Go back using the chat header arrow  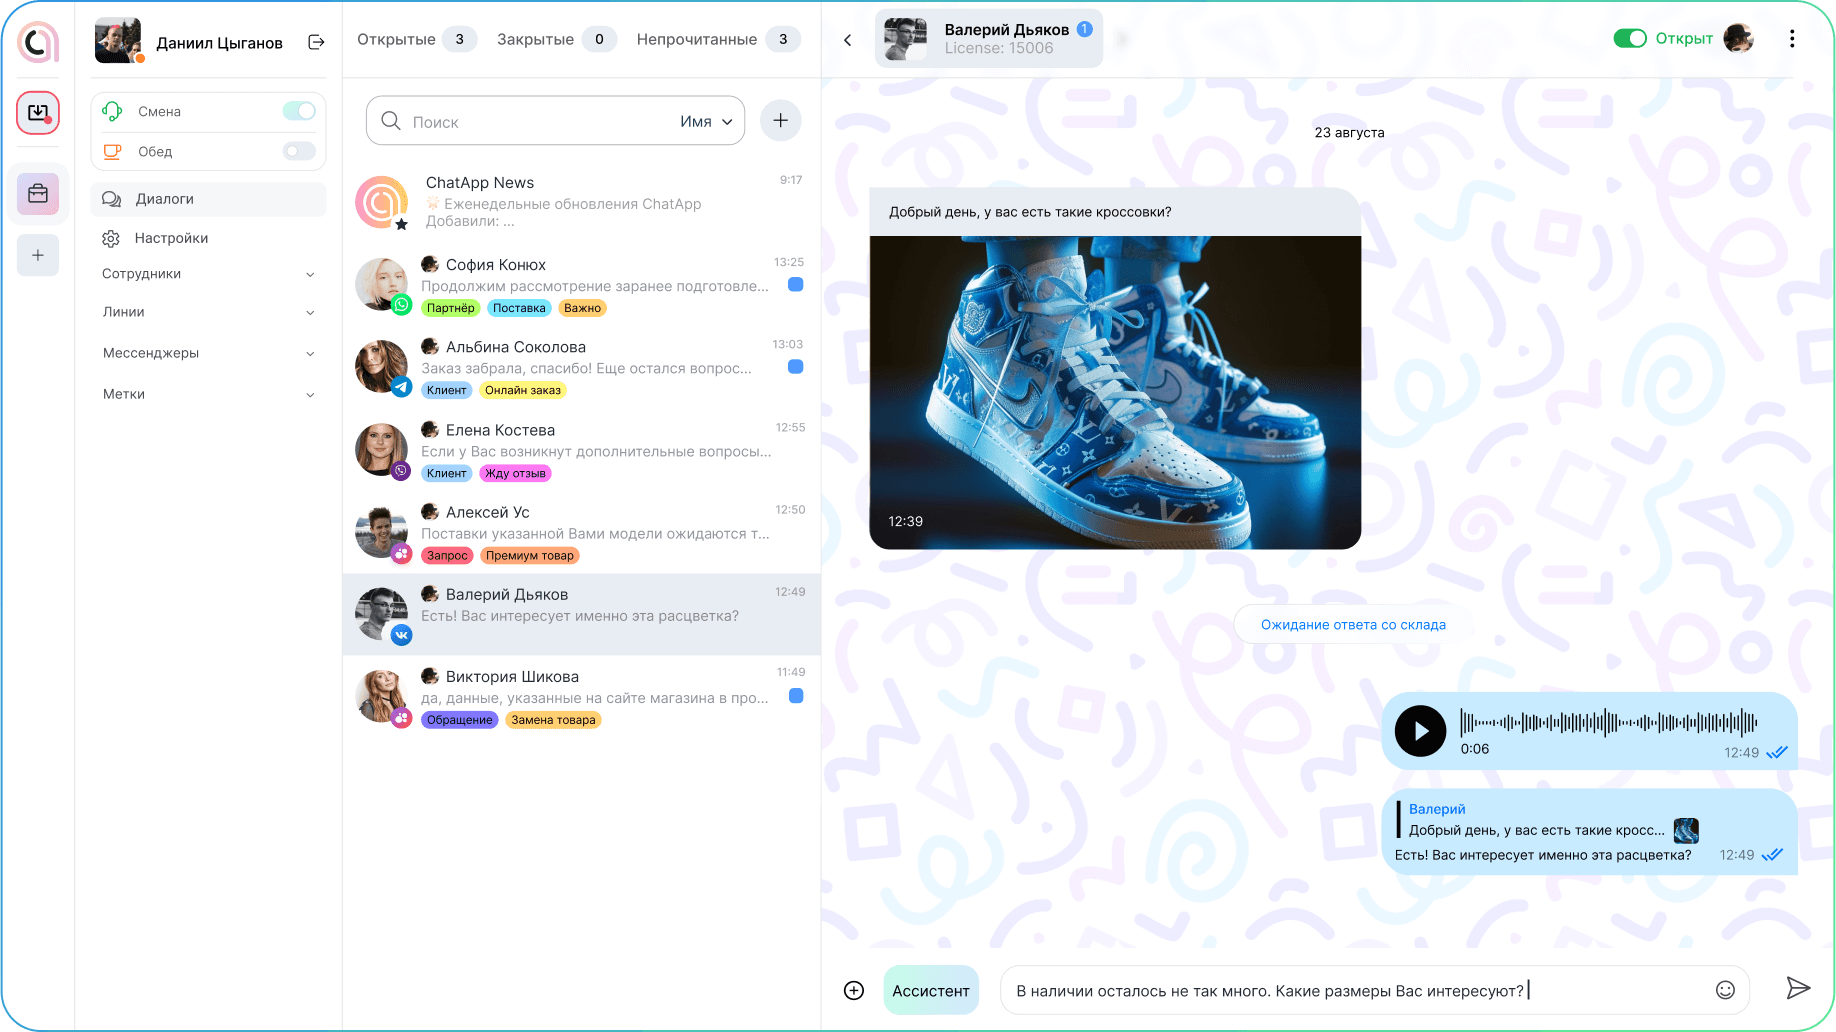[x=848, y=40]
